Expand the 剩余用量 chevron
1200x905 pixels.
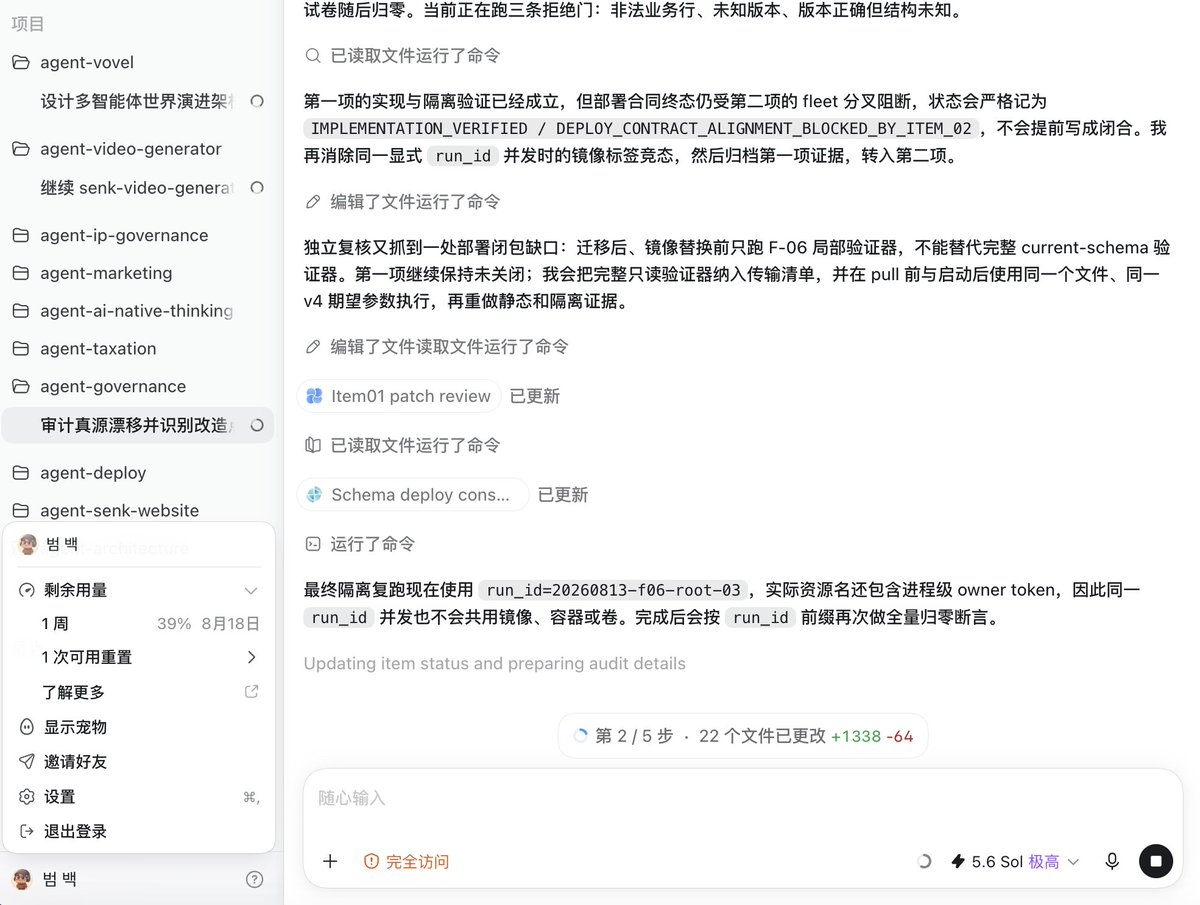[x=251, y=590]
